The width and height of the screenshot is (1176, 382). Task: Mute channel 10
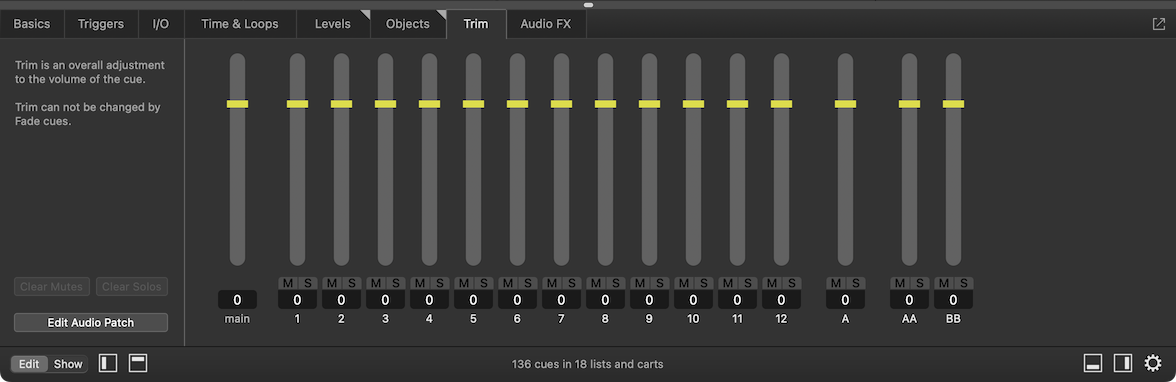684,283
